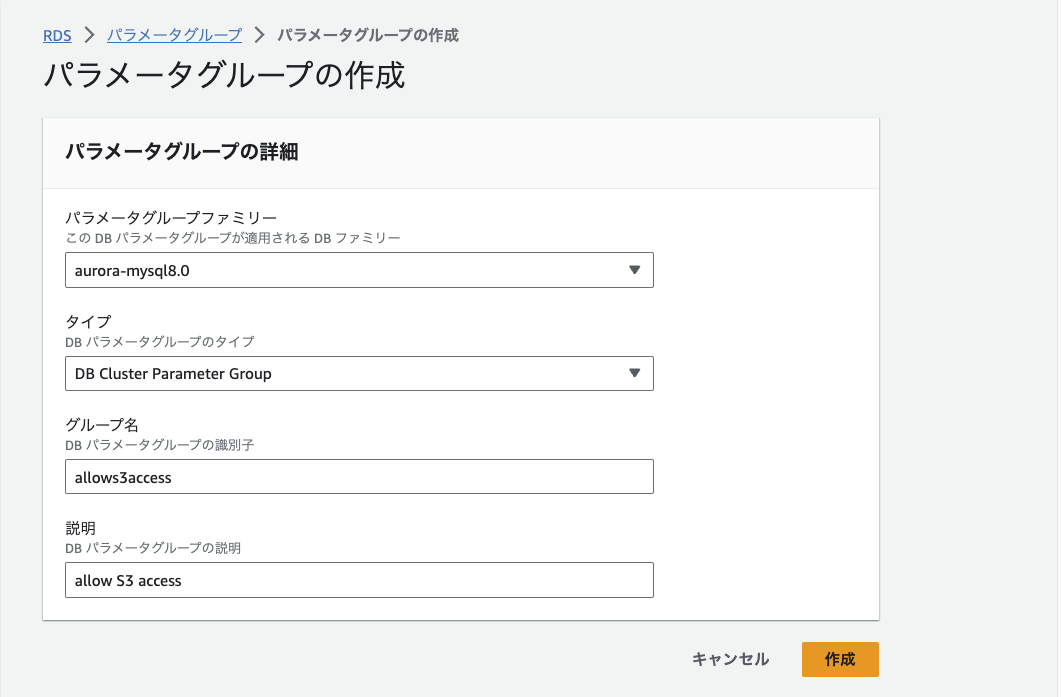Focus the allows3access group name field
The width and height of the screenshot is (1061, 697).
358,477
